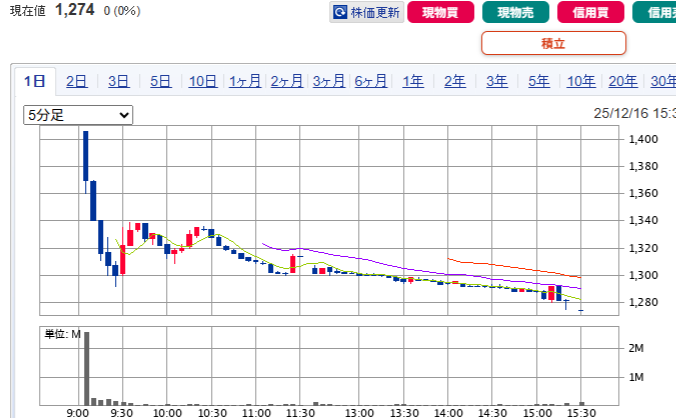Open the 10日 period tab
The width and height of the screenshot is (676, 418).
203,82
